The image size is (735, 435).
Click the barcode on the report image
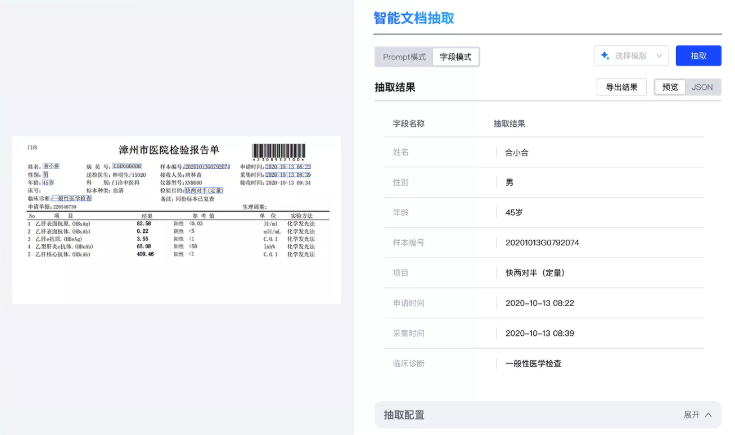point(279,152)
